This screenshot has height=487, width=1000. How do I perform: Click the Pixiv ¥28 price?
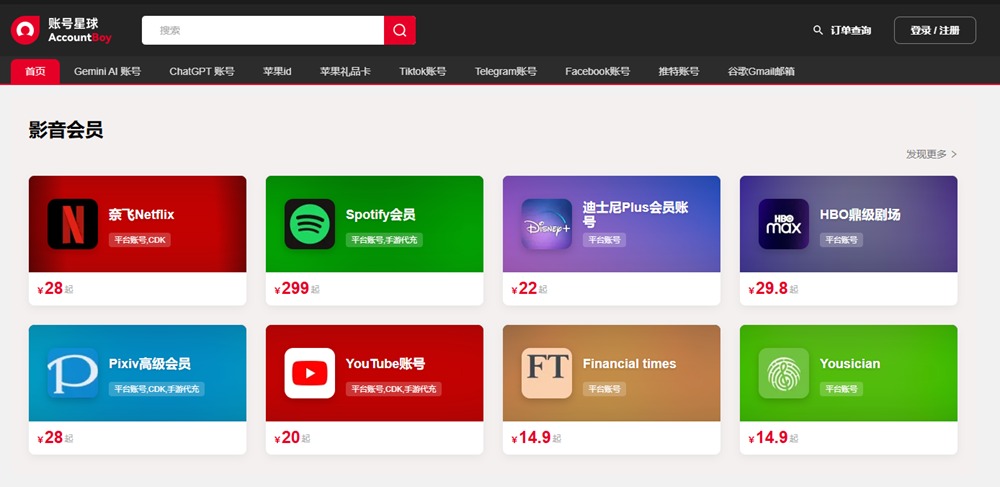(50, 438)
